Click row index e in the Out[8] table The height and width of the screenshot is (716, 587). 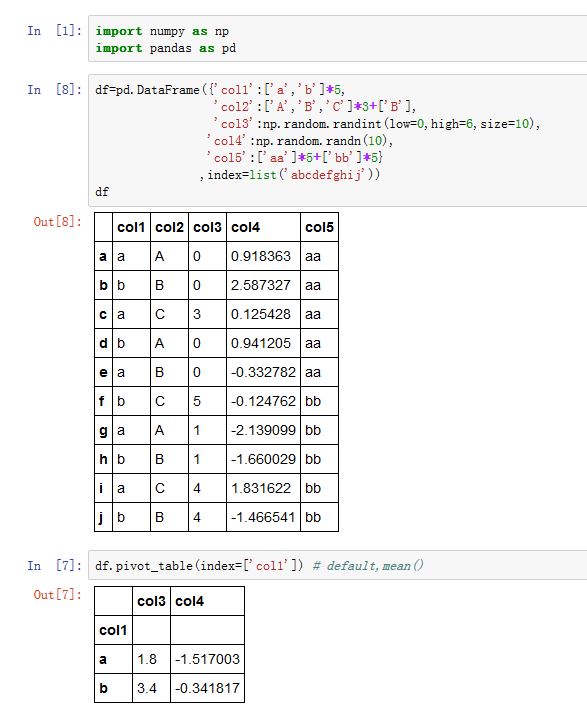pos(103,372)
